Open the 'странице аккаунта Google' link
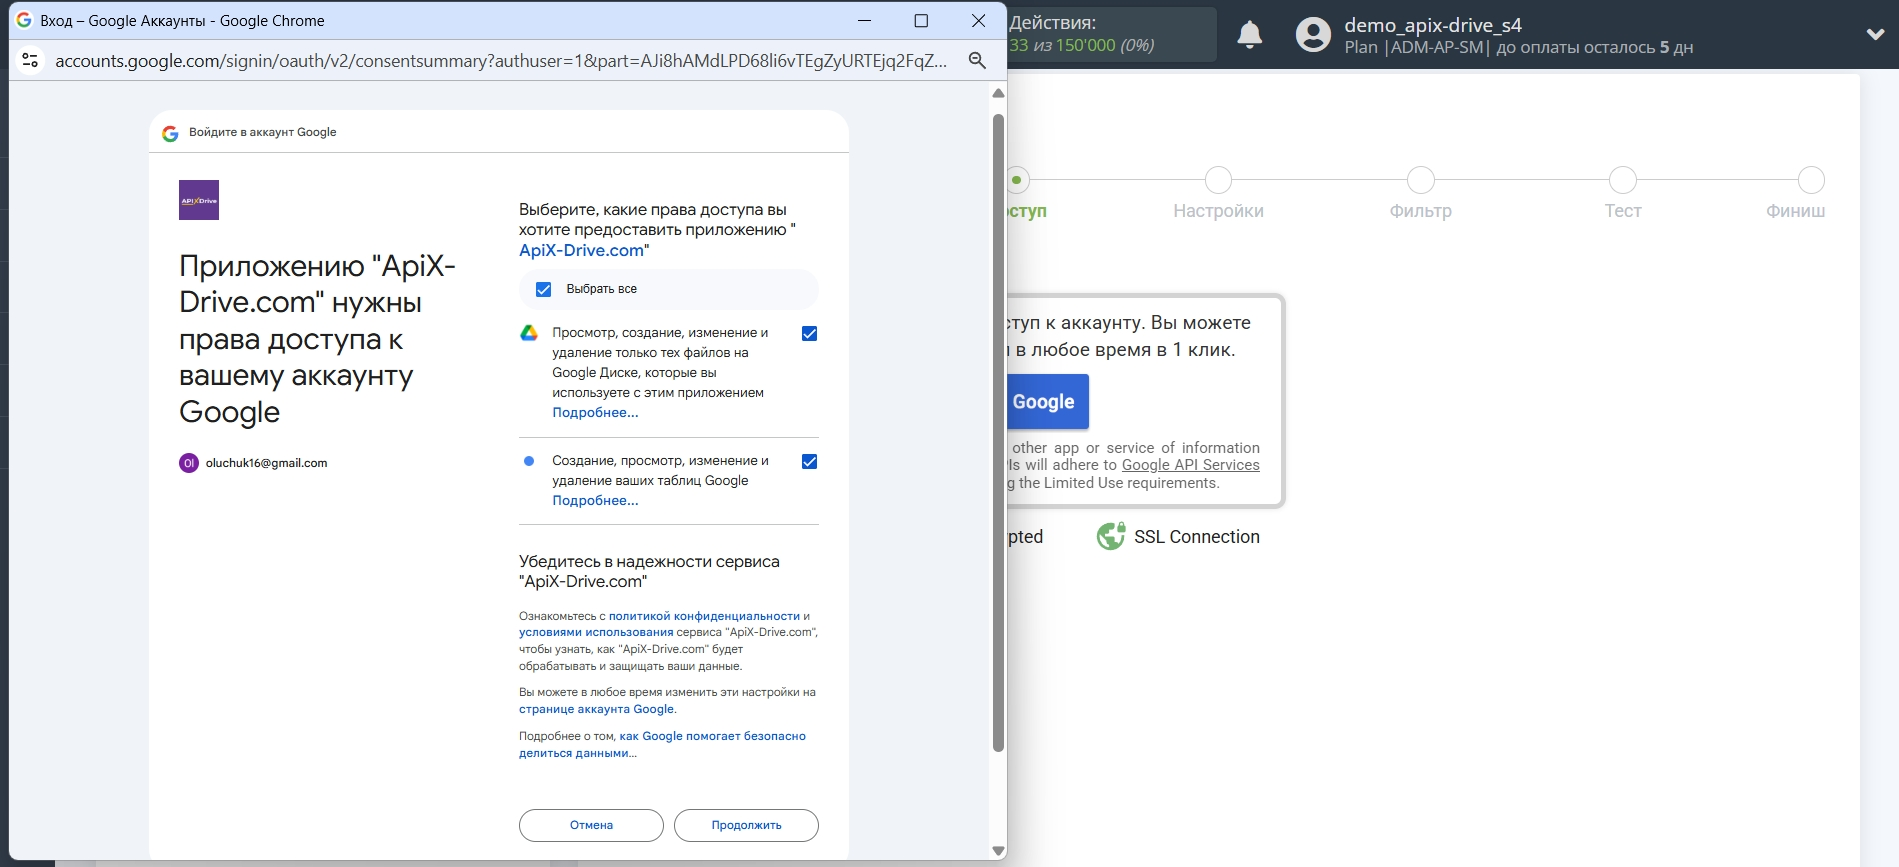1899x867 pixels. [x=597, y=709]
